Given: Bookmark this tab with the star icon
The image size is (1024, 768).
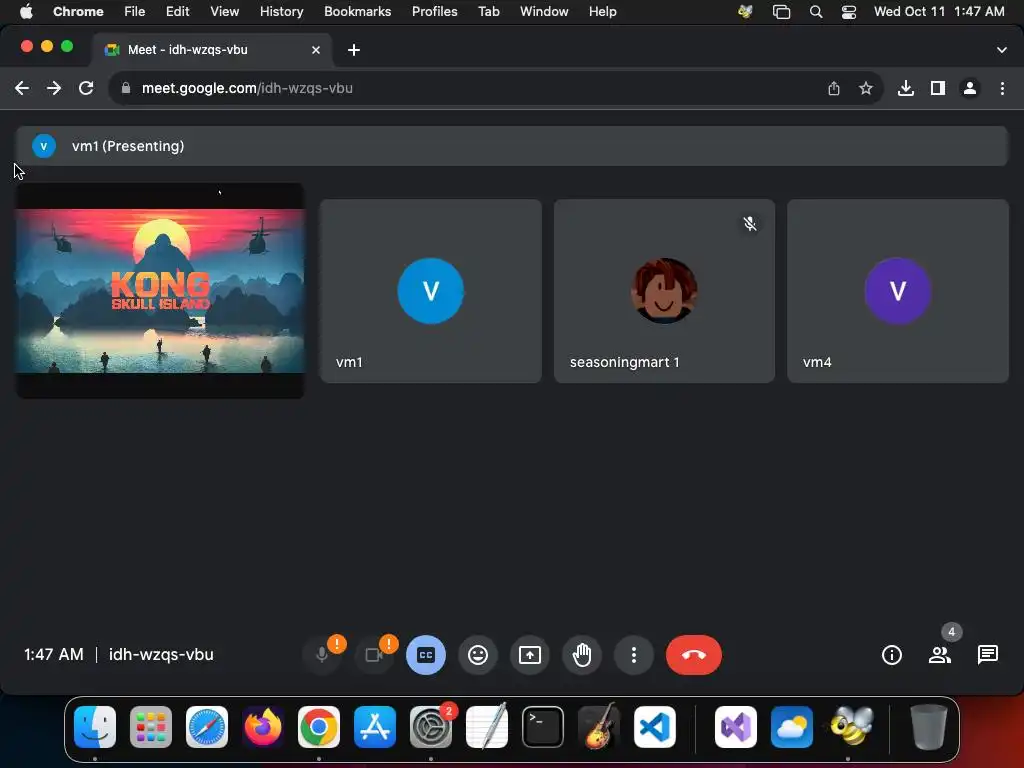Looking at the screenshot, I should click(866, 88).
